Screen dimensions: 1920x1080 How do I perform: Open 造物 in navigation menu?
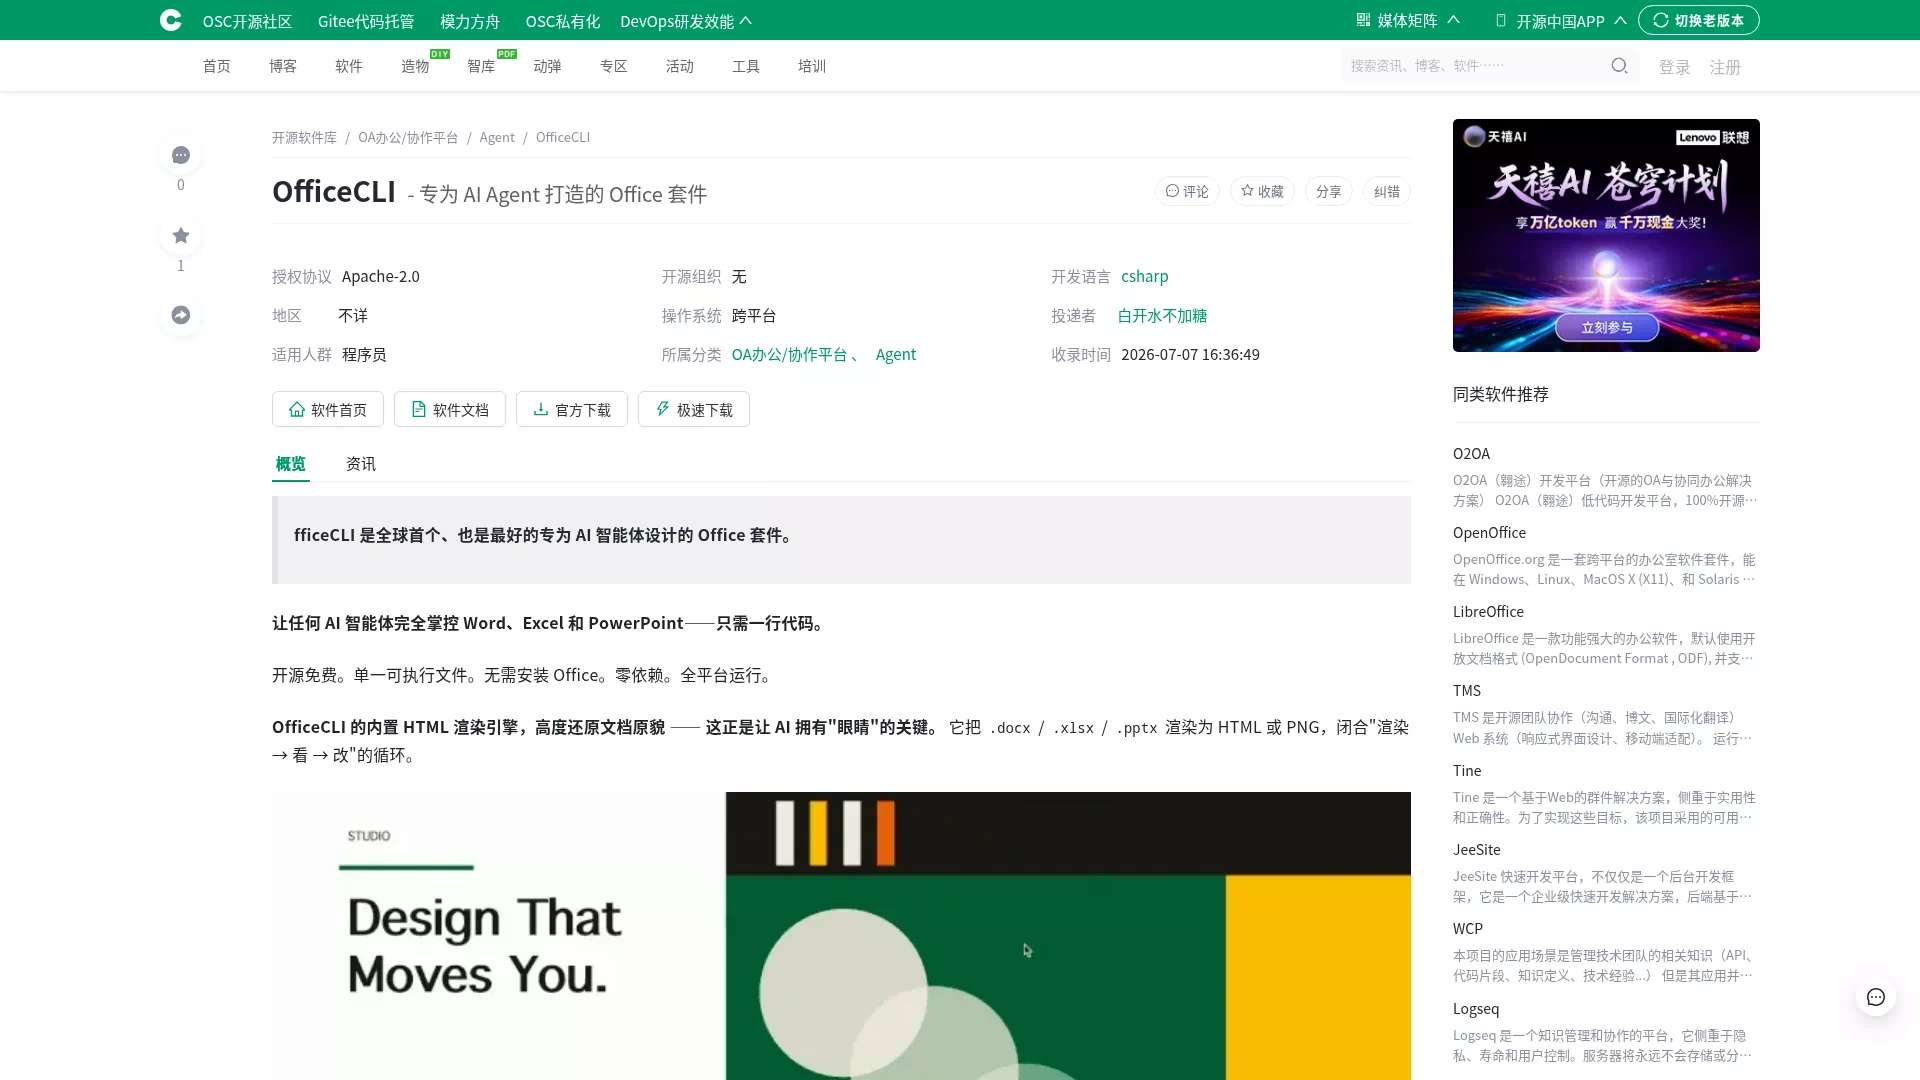coord(415,66)
